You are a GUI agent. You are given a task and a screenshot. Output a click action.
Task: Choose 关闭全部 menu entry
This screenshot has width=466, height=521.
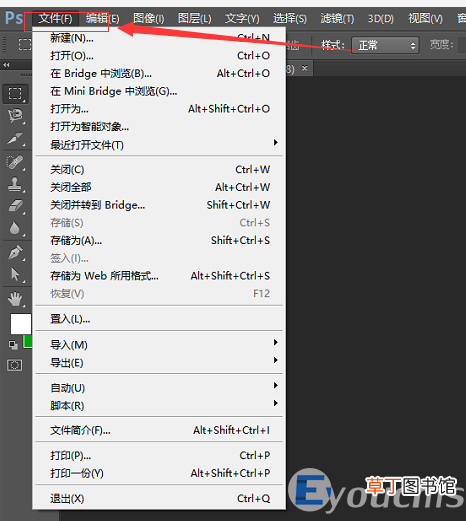click(159, 187)
